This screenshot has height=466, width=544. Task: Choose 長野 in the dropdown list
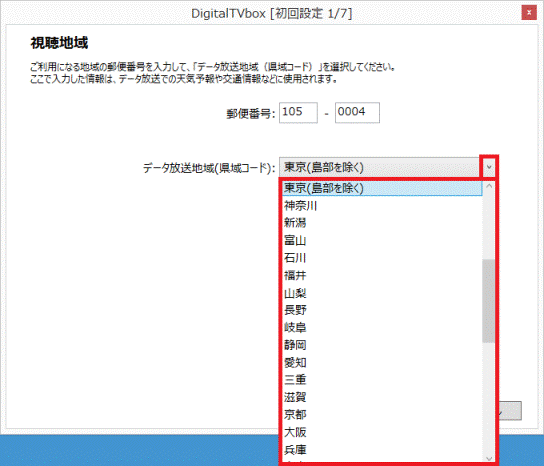click(x=382, y=310)
